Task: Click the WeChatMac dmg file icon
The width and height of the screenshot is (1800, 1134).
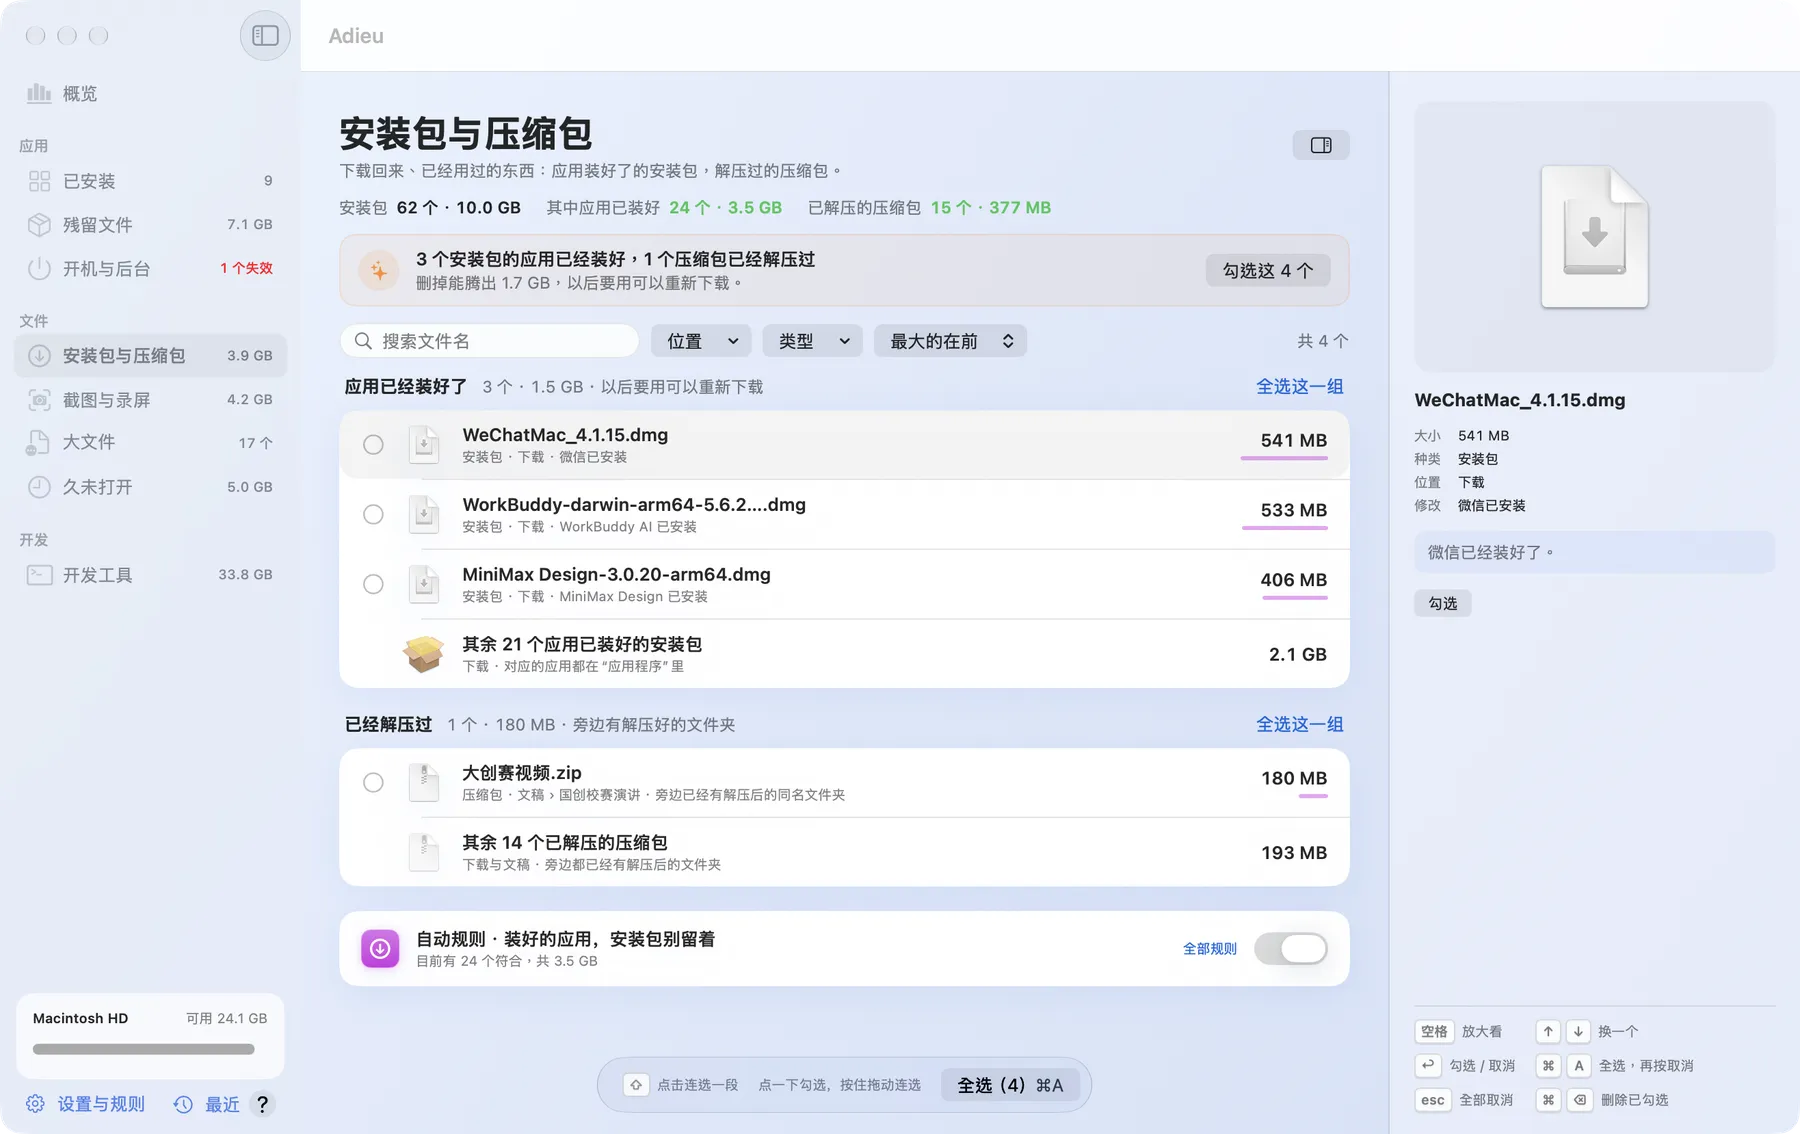Action: click(x=424, y=444)
